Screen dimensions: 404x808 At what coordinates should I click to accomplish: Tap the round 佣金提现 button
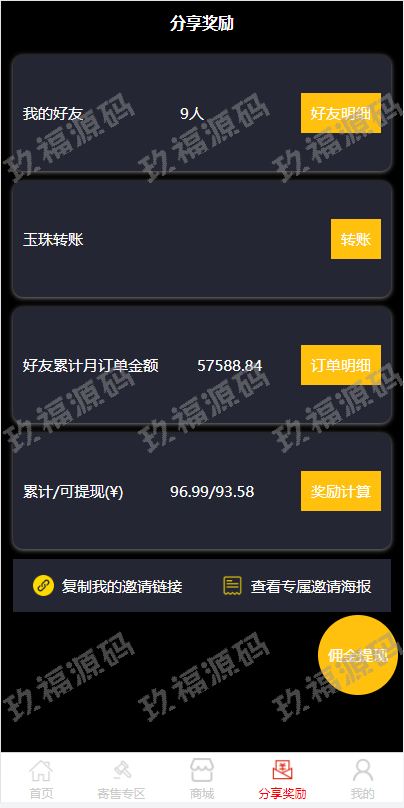click(x=358, y=655)
